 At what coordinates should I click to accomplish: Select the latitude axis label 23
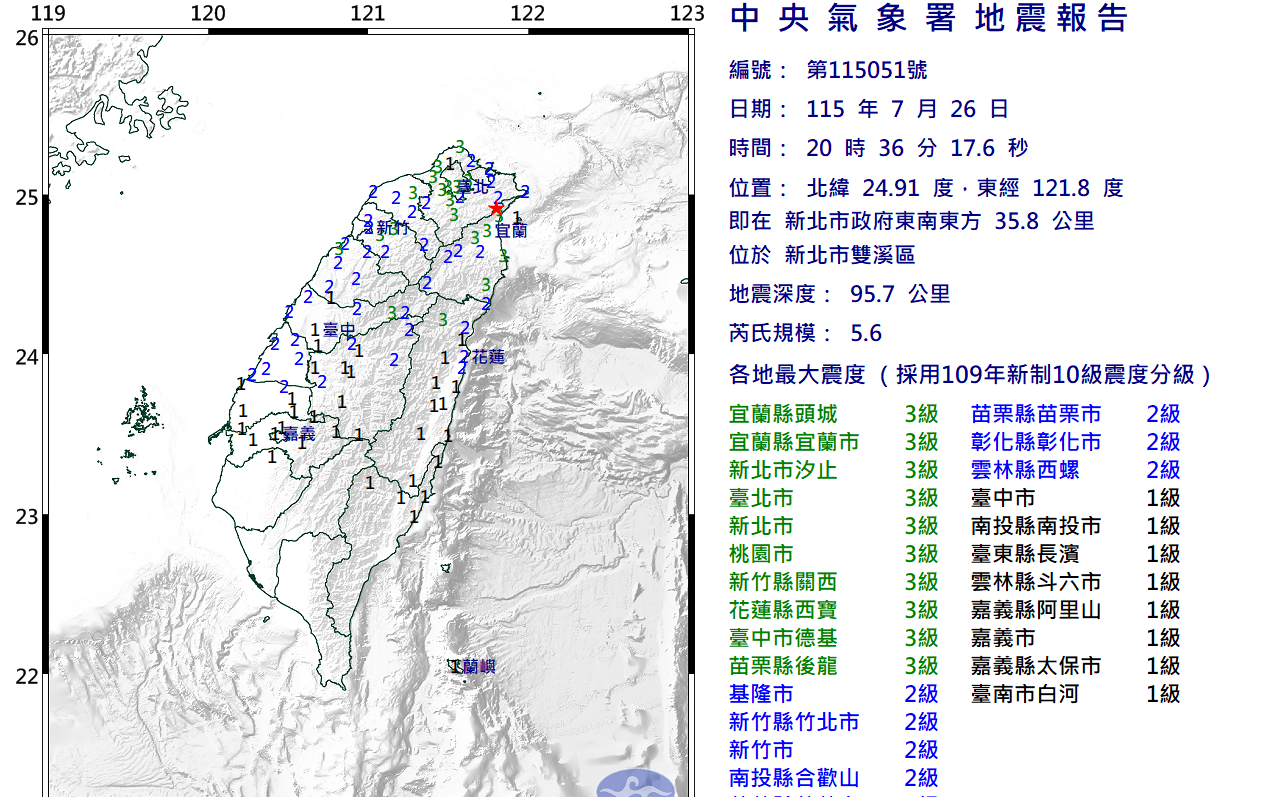pyautogui.click(x=27, y=517)
